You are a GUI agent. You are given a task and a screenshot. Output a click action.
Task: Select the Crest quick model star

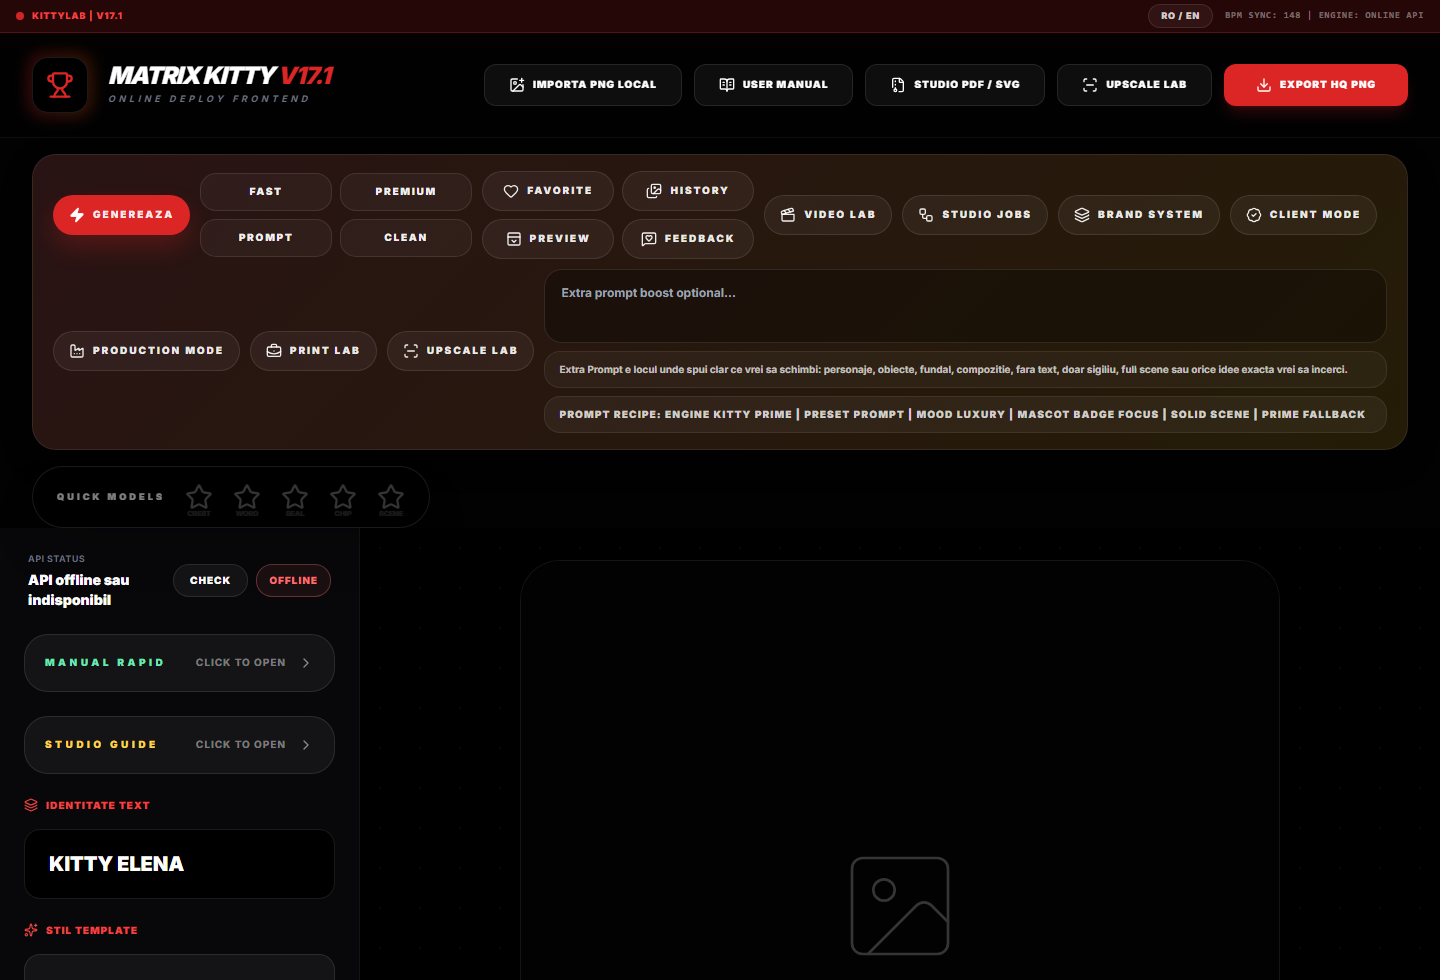click(x=199, y=497)
